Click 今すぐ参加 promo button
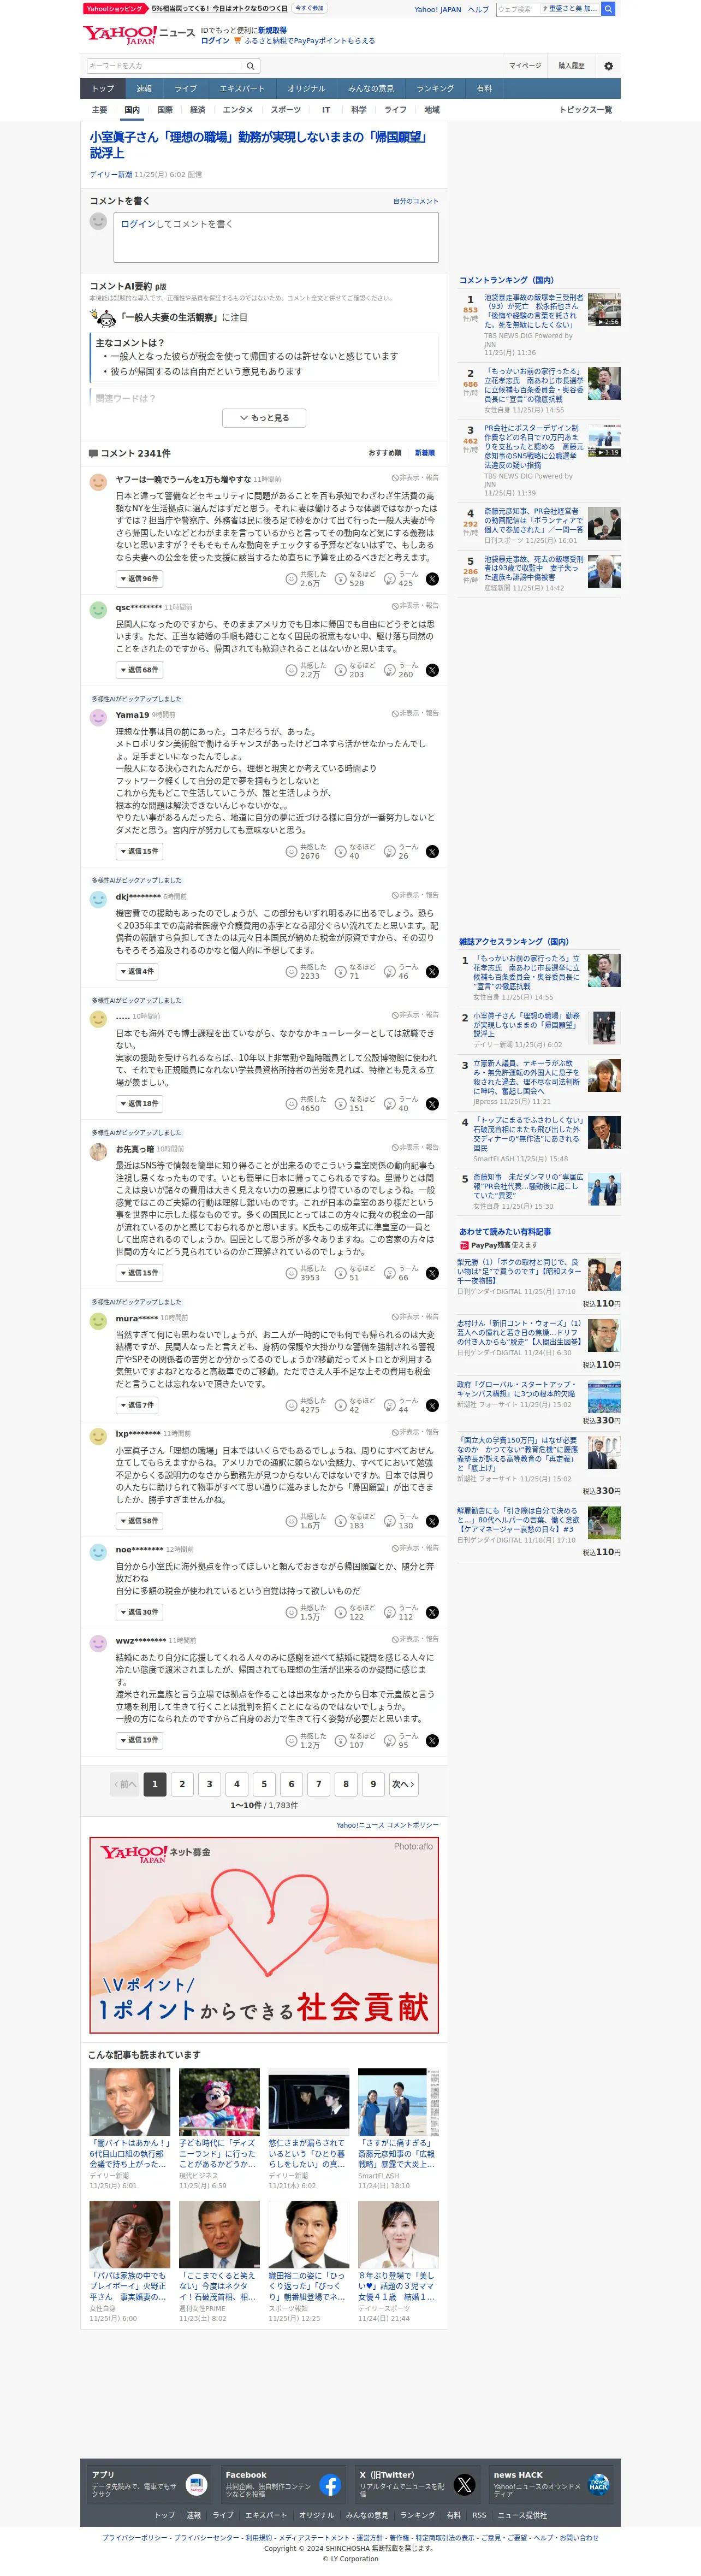The width and height of the screenshot is (701, 2576). [x=309, y=8]
